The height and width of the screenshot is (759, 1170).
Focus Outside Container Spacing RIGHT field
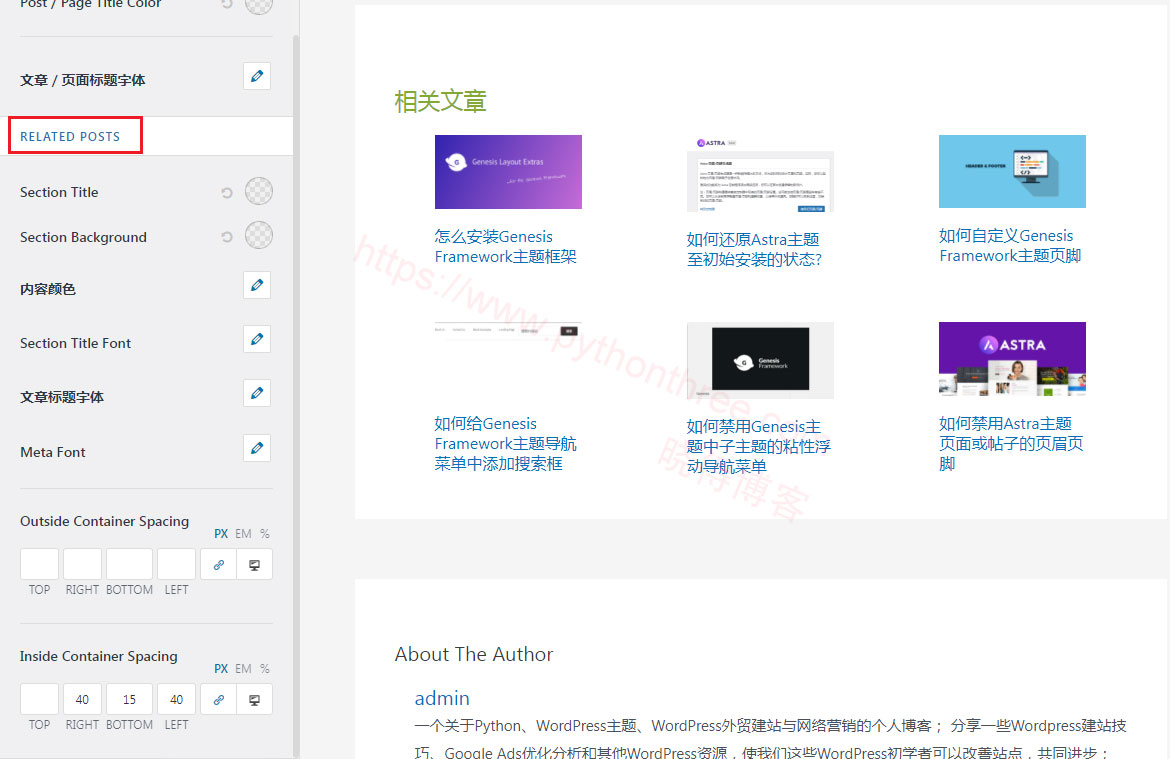click(x=82, y=564)
